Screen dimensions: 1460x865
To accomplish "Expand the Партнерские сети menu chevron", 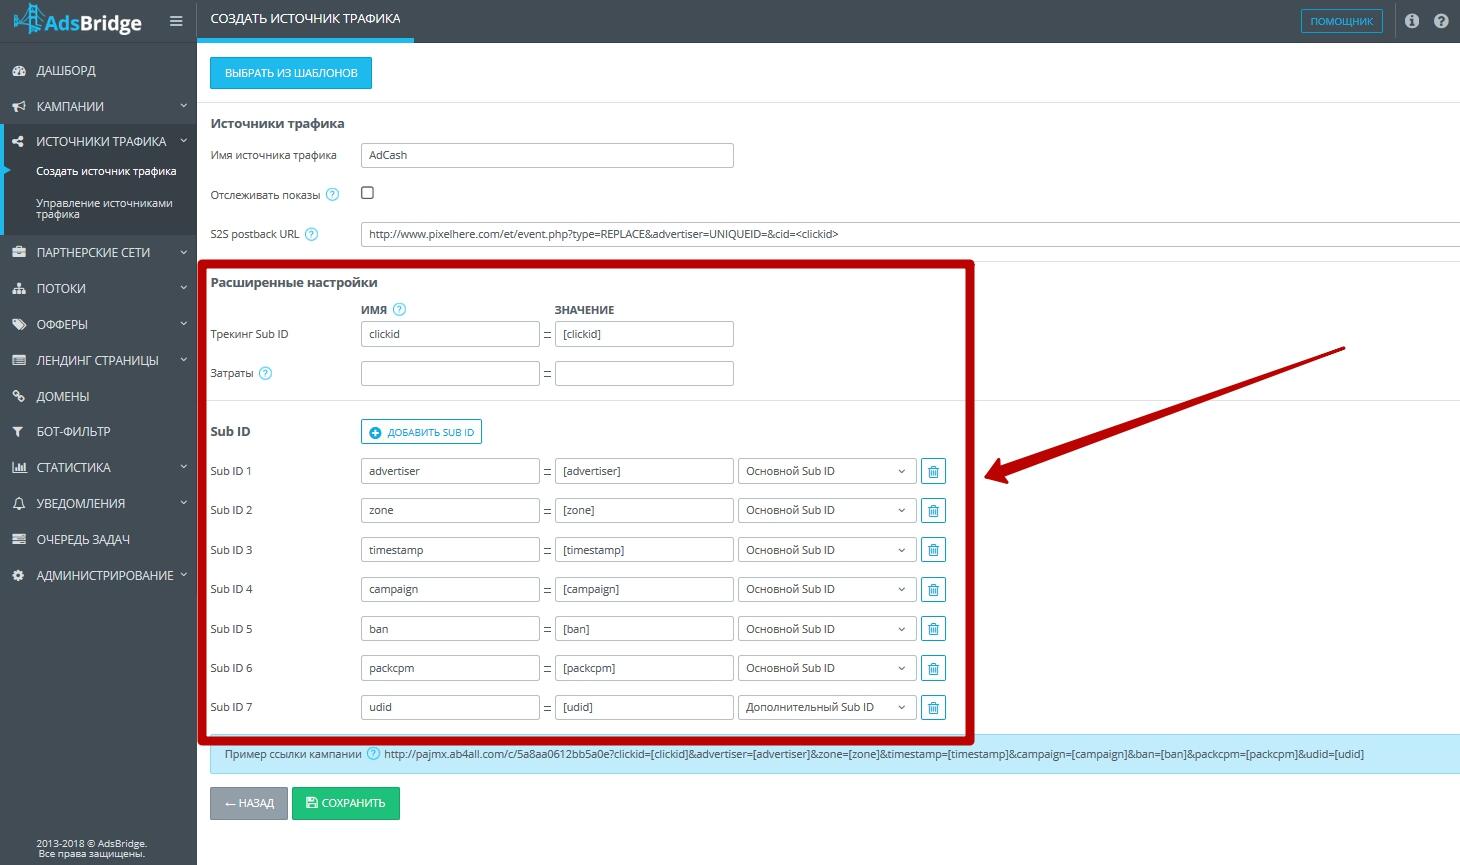I will pyautogui.click(x=184, y=252).
